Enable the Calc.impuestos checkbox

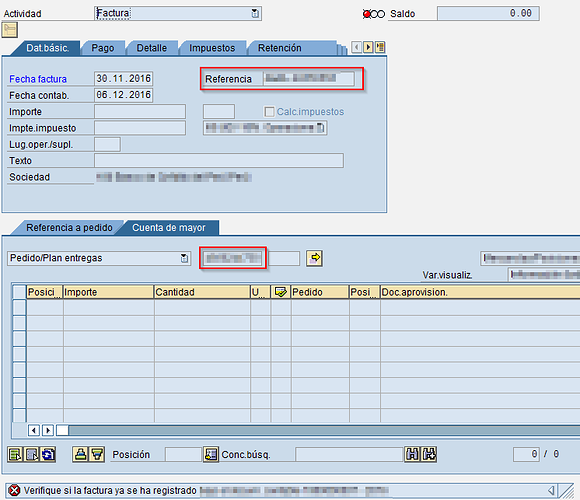[269, 111]
